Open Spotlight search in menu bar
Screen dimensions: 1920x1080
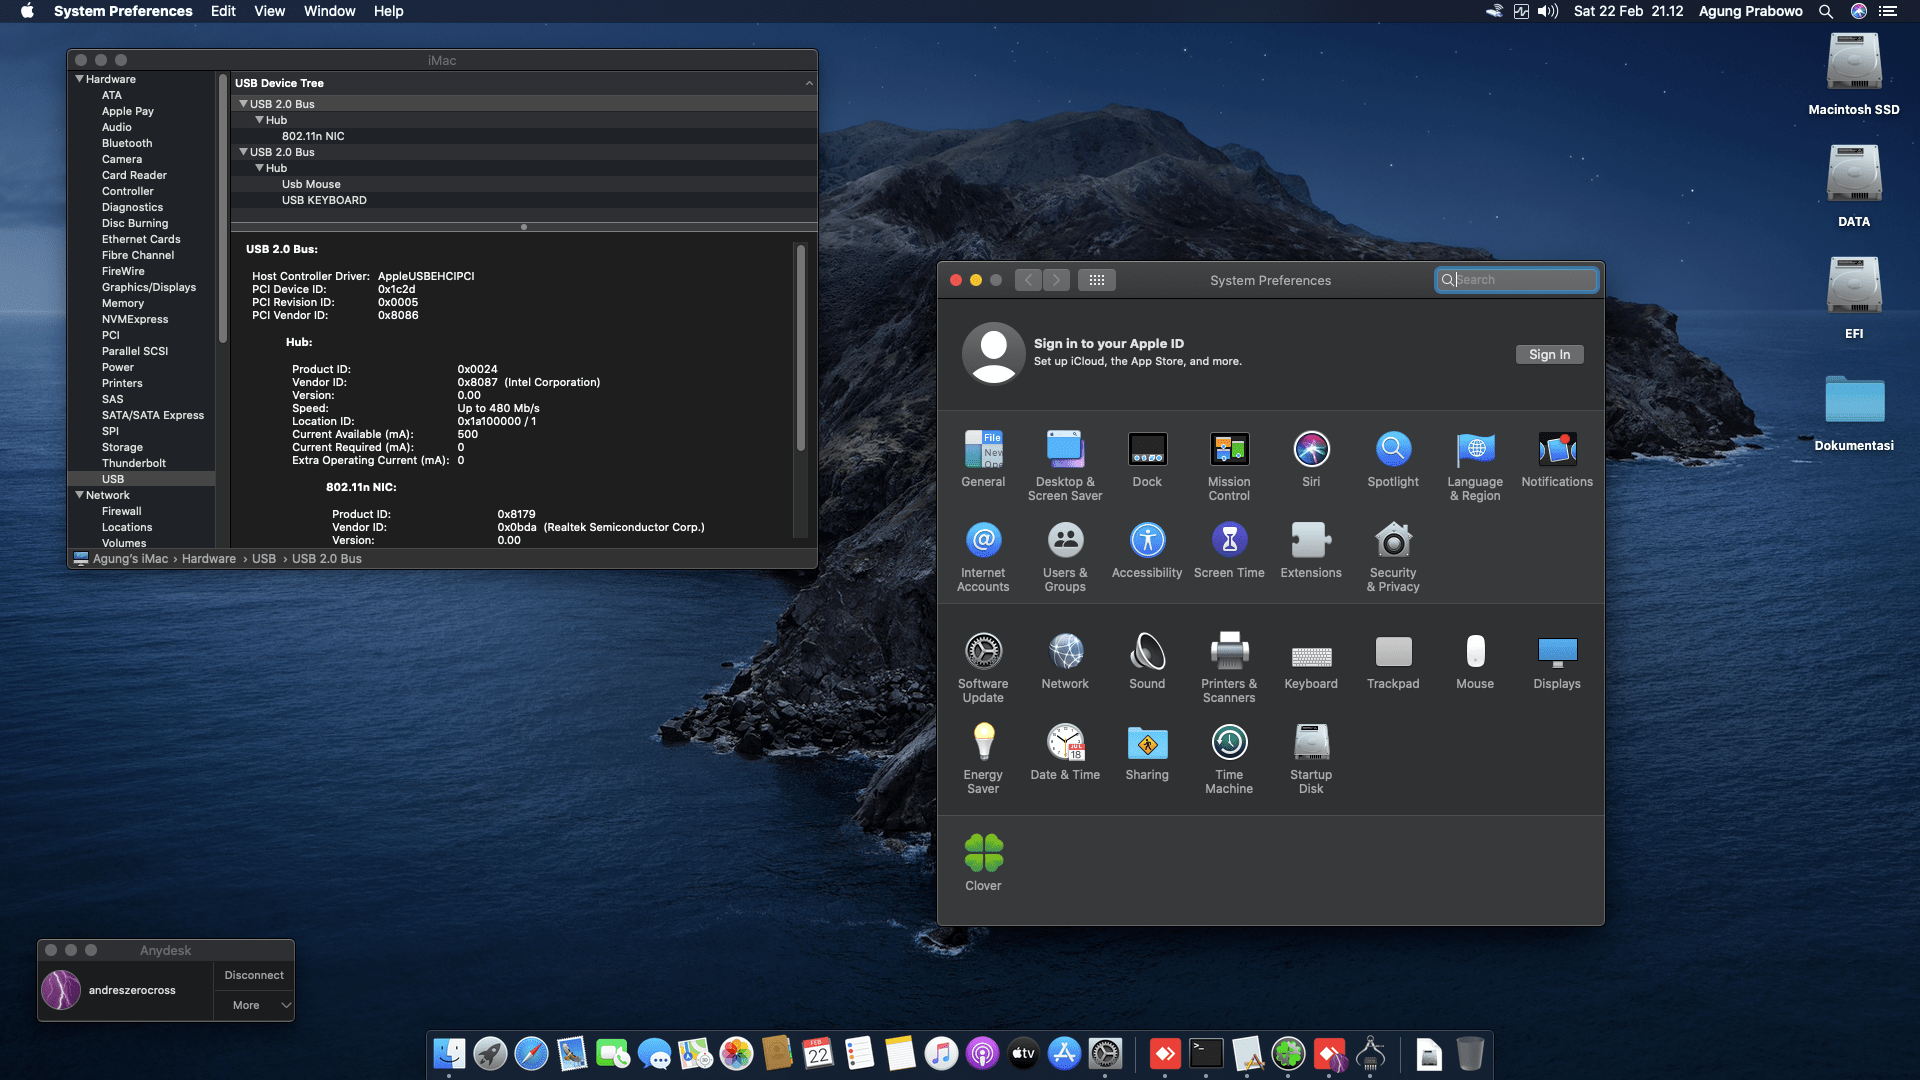[1826, 11]
